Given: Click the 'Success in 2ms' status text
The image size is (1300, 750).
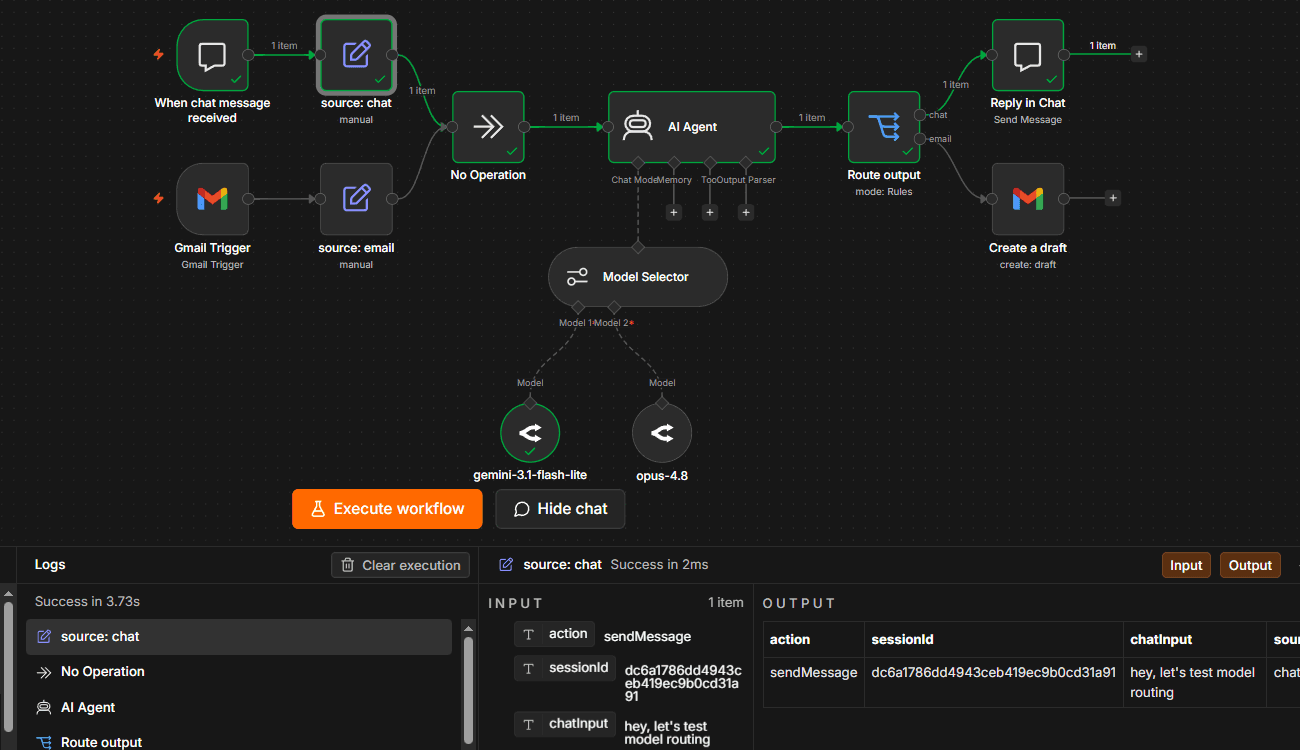Looking at the screenshot, I should (659, 565).
